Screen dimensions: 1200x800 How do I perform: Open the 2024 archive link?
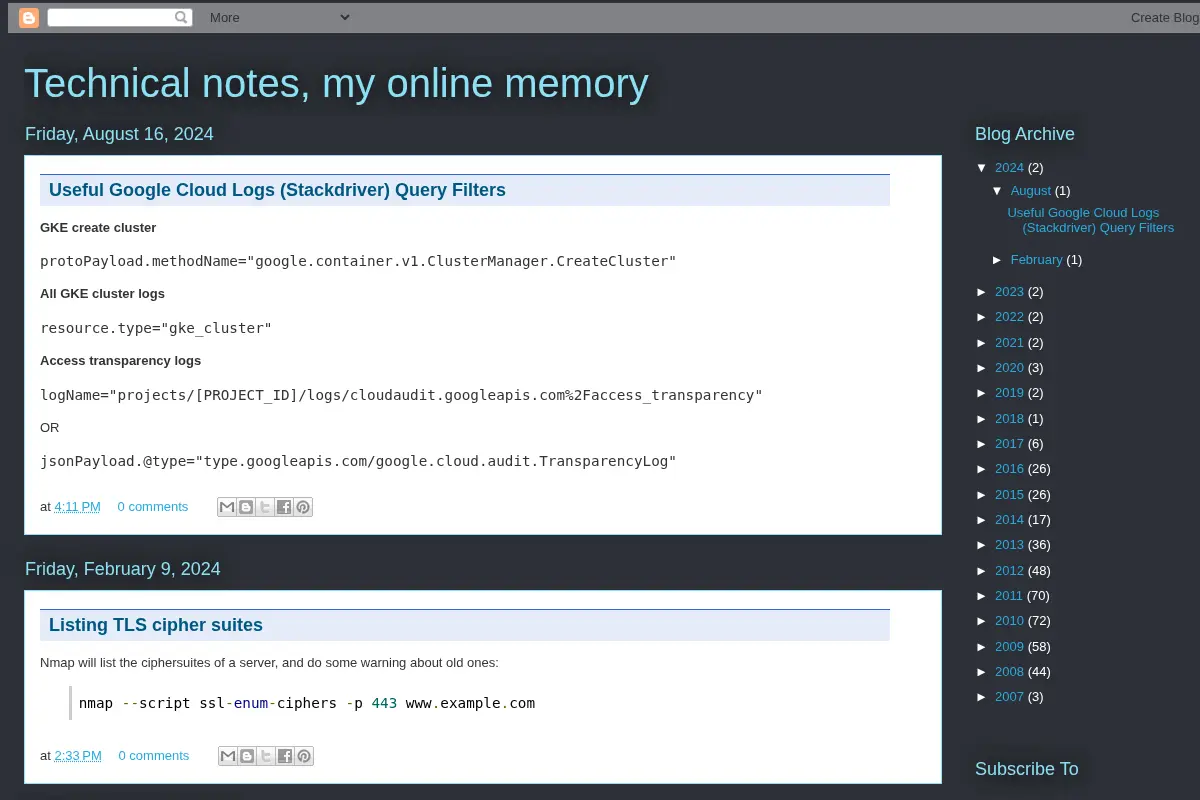pos(1009,167)
